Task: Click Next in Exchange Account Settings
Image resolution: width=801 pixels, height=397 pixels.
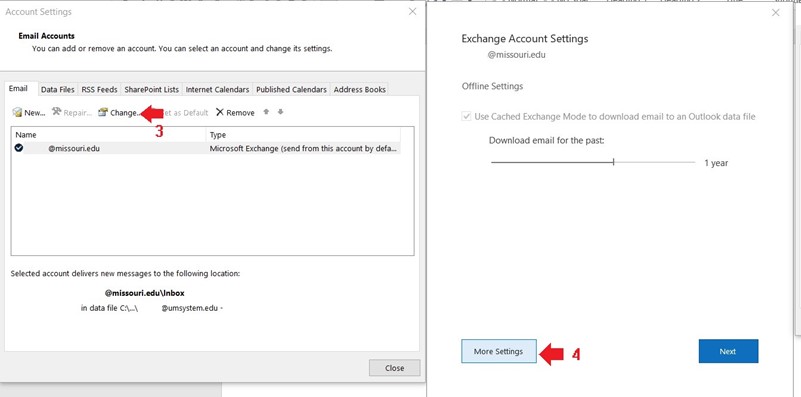Action: click(x=728, y=352)
